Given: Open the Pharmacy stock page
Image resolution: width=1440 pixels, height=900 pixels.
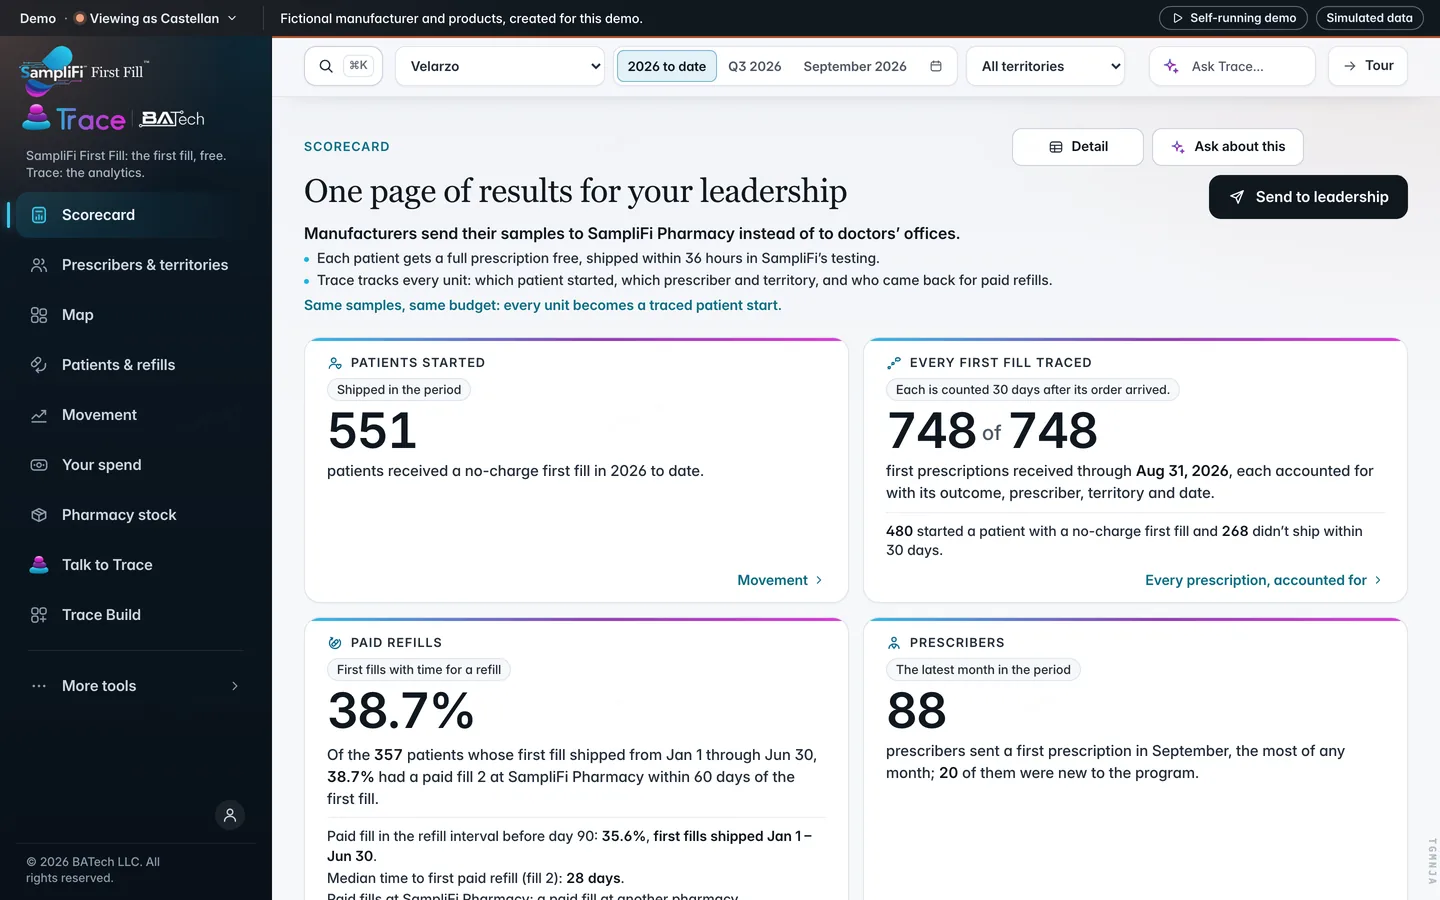Looking at the screenshot, I should click(136, 515).
